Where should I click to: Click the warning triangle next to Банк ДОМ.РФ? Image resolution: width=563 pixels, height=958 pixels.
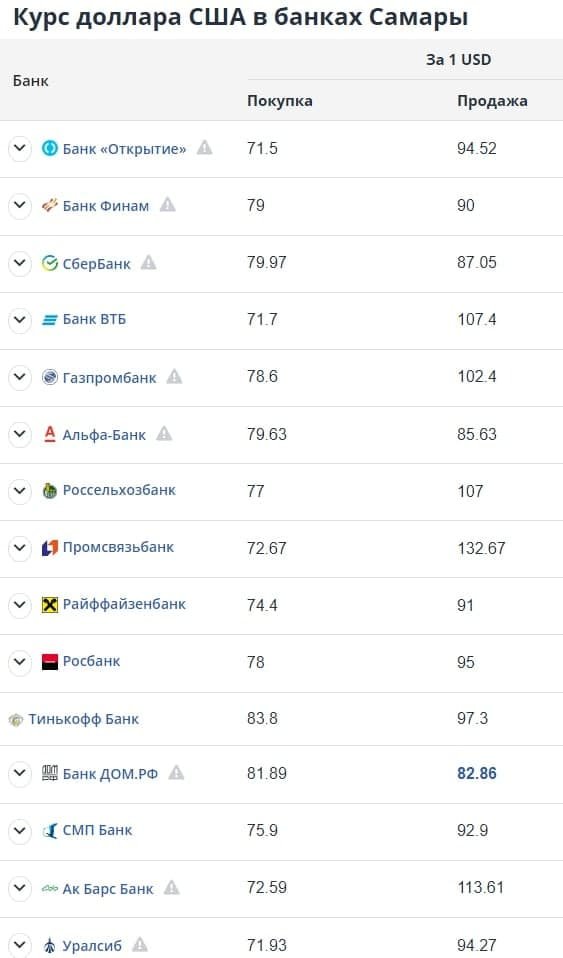(x=176, y=772)
